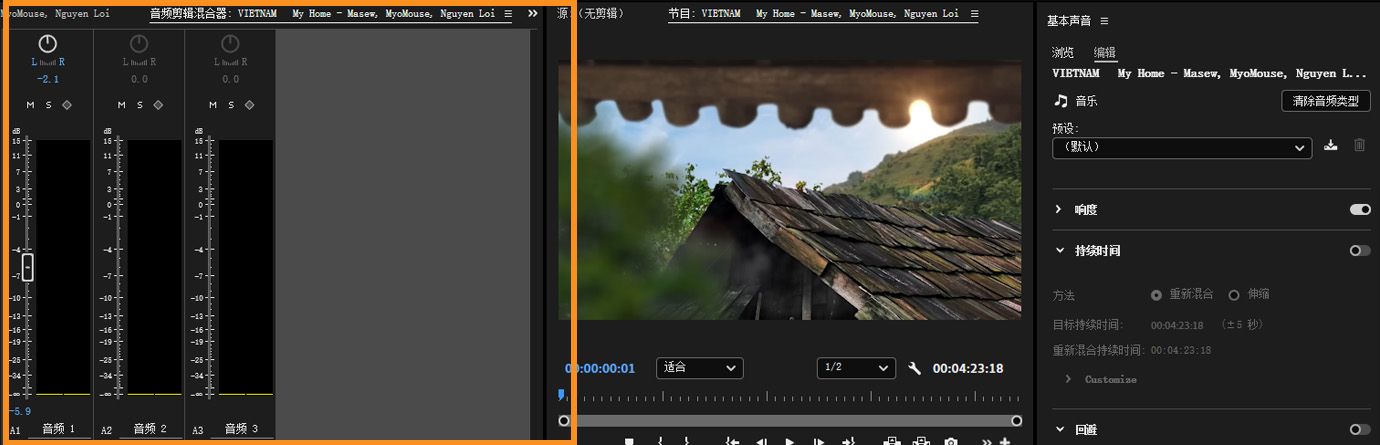Select the 节目: VIETNAM program monitor tab

pos(813,14)
